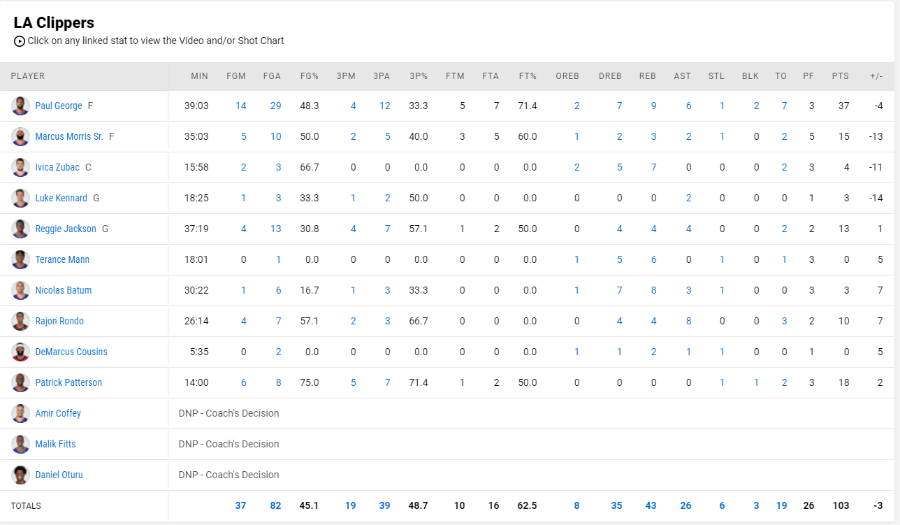
Task: Click Paul George's minutes 39:03
Action: [196, 106]
